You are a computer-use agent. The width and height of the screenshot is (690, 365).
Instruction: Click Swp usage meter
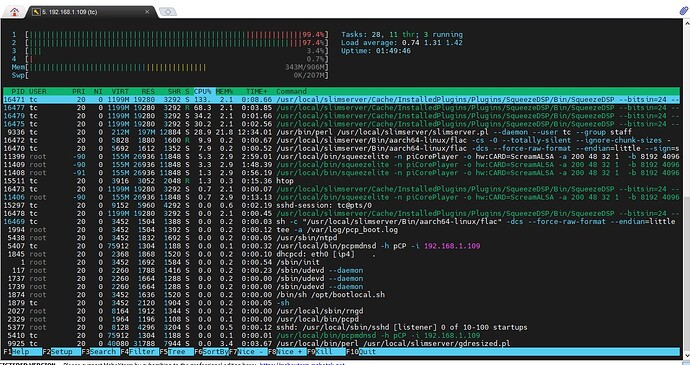170,75
